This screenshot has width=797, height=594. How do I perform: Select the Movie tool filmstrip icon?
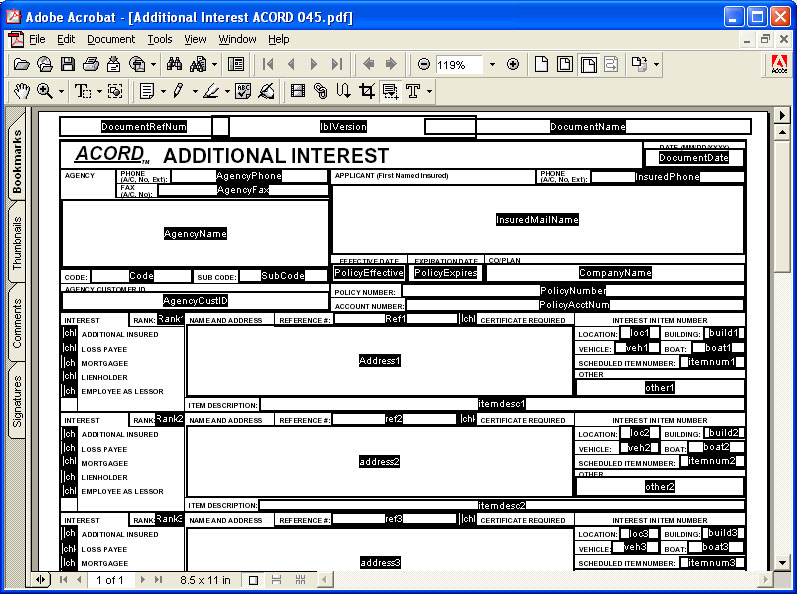pyautogui.click(x=297, y=91)
